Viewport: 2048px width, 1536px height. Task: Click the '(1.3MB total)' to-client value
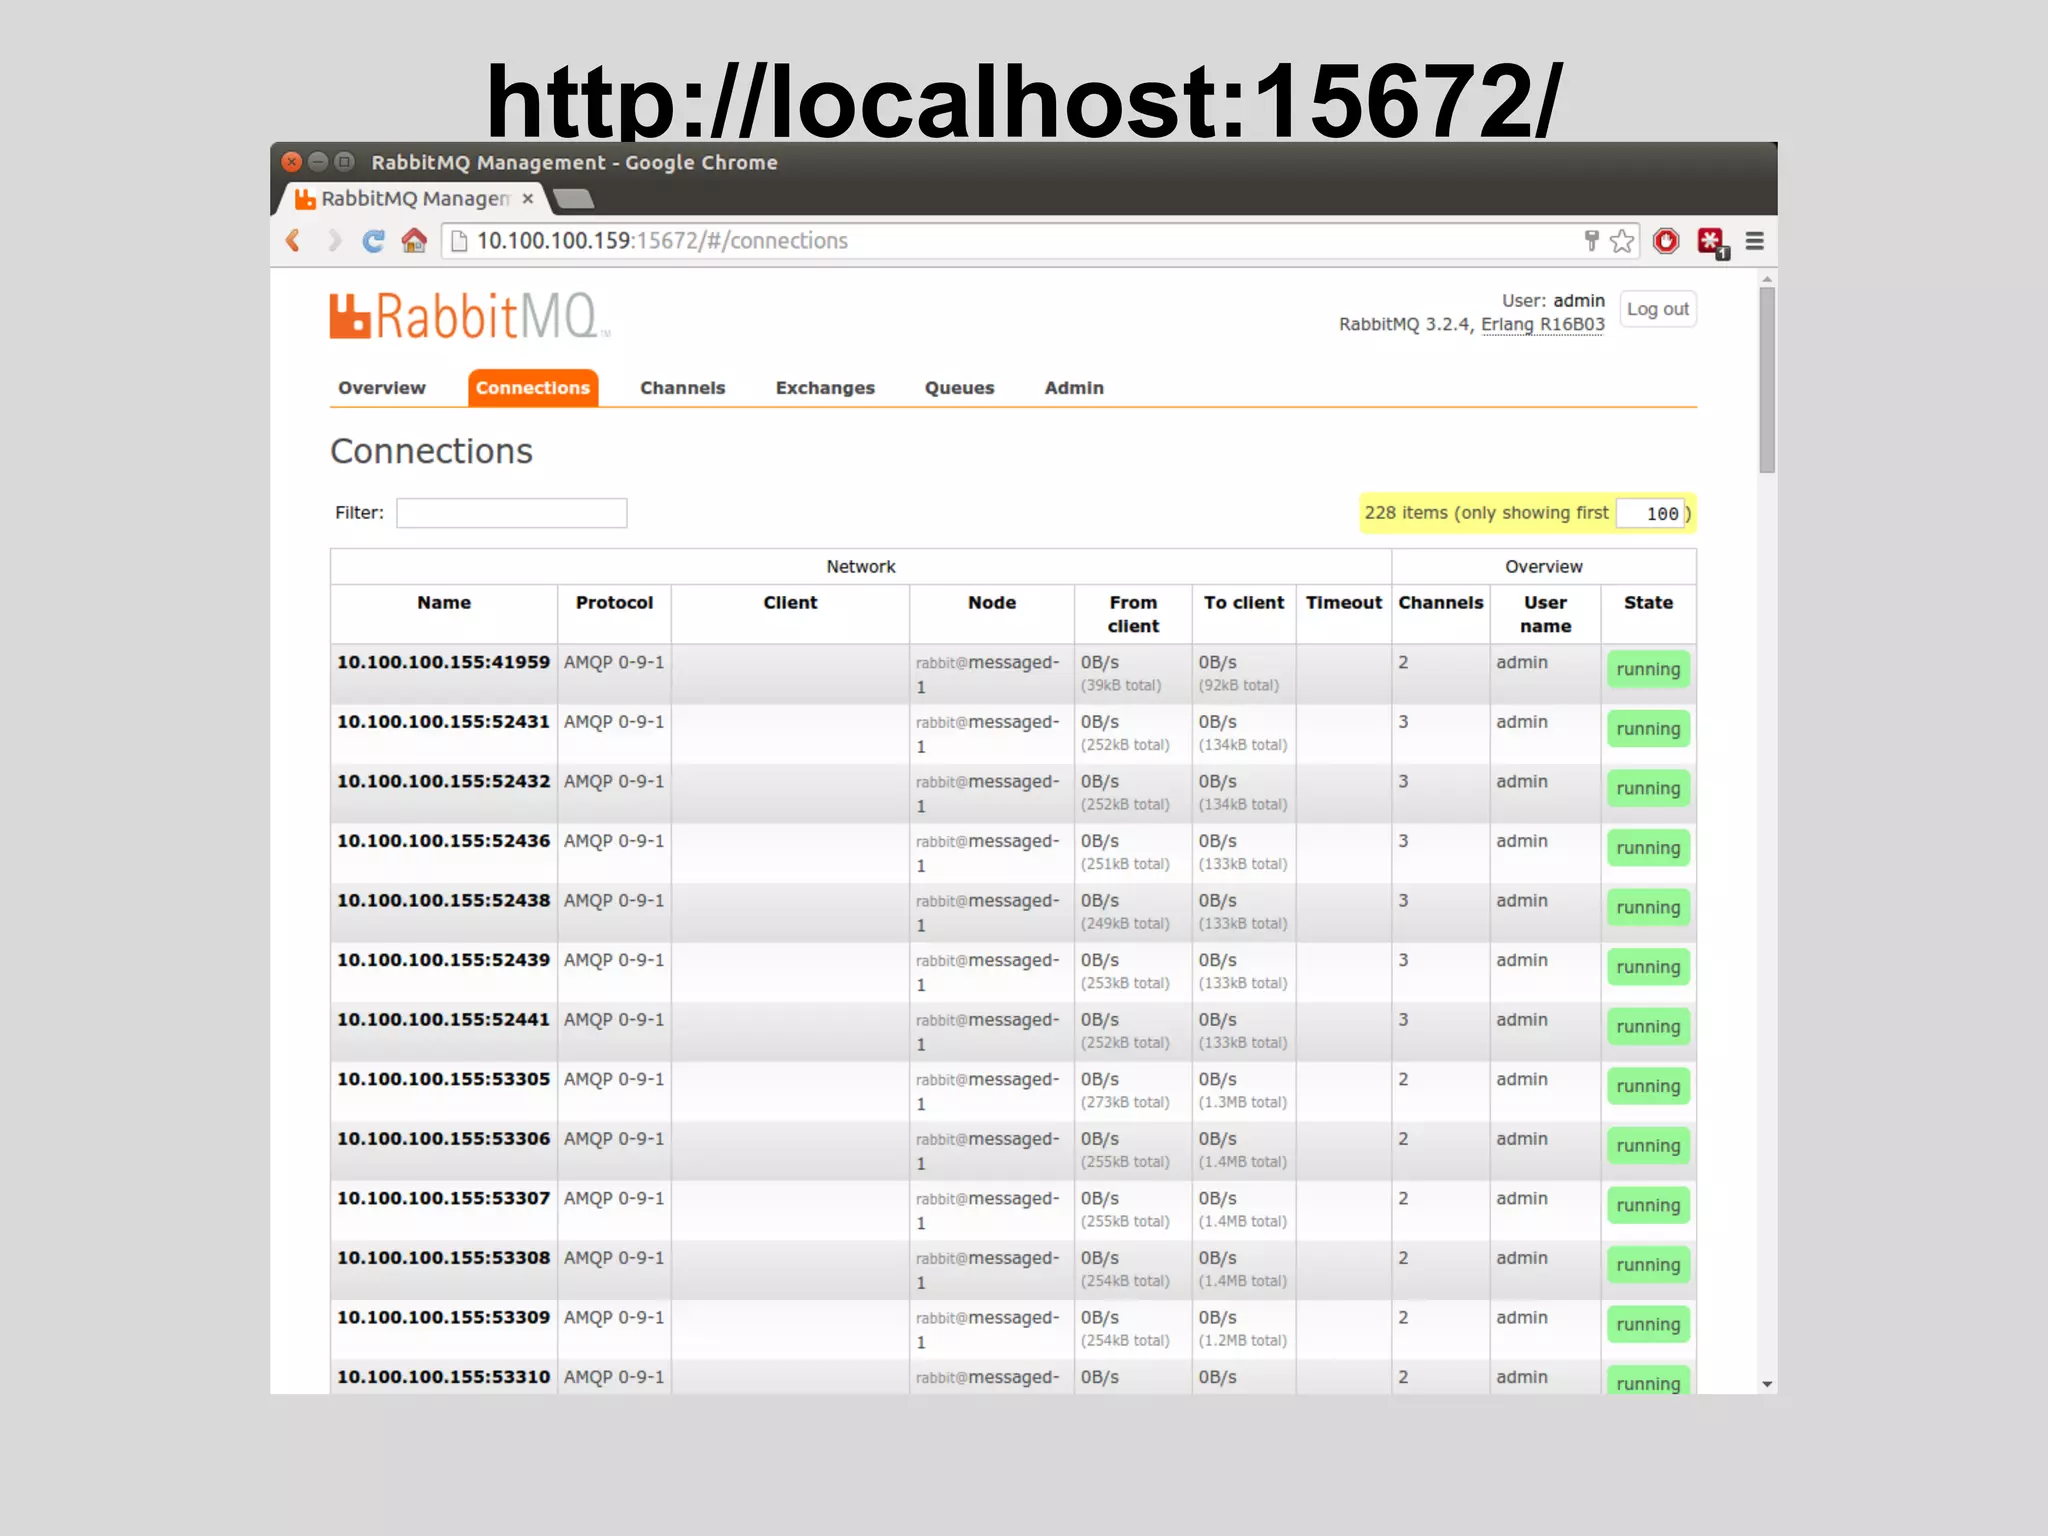click(1243, 1103)
